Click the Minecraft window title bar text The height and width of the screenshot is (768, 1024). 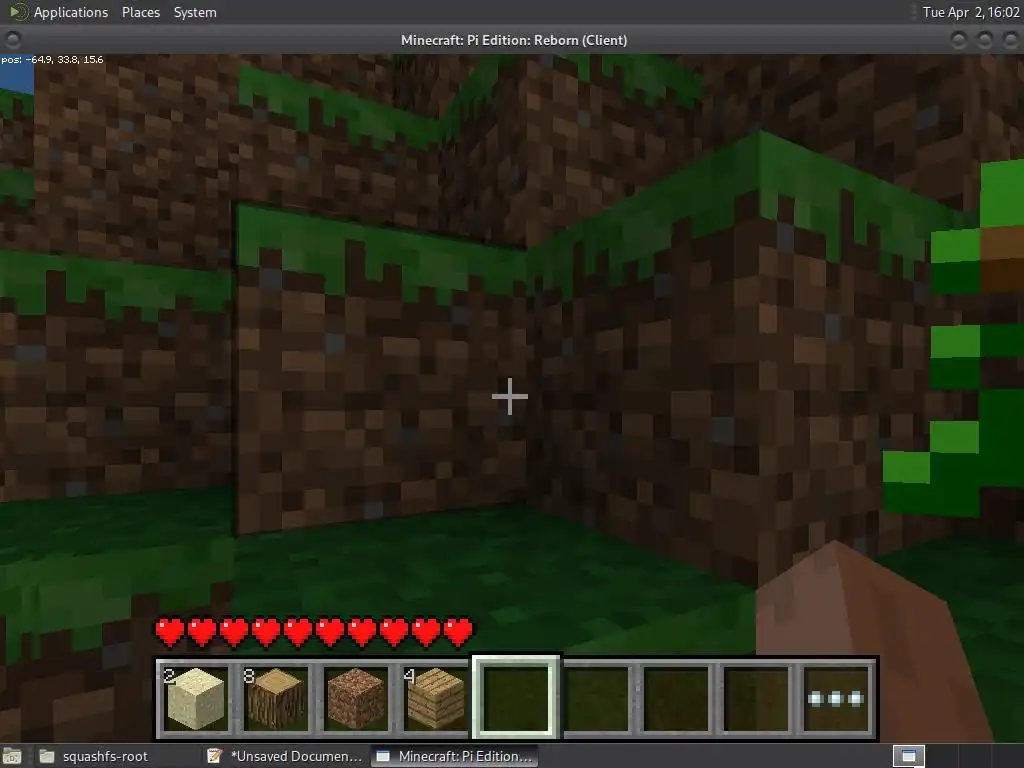[514, 40]
